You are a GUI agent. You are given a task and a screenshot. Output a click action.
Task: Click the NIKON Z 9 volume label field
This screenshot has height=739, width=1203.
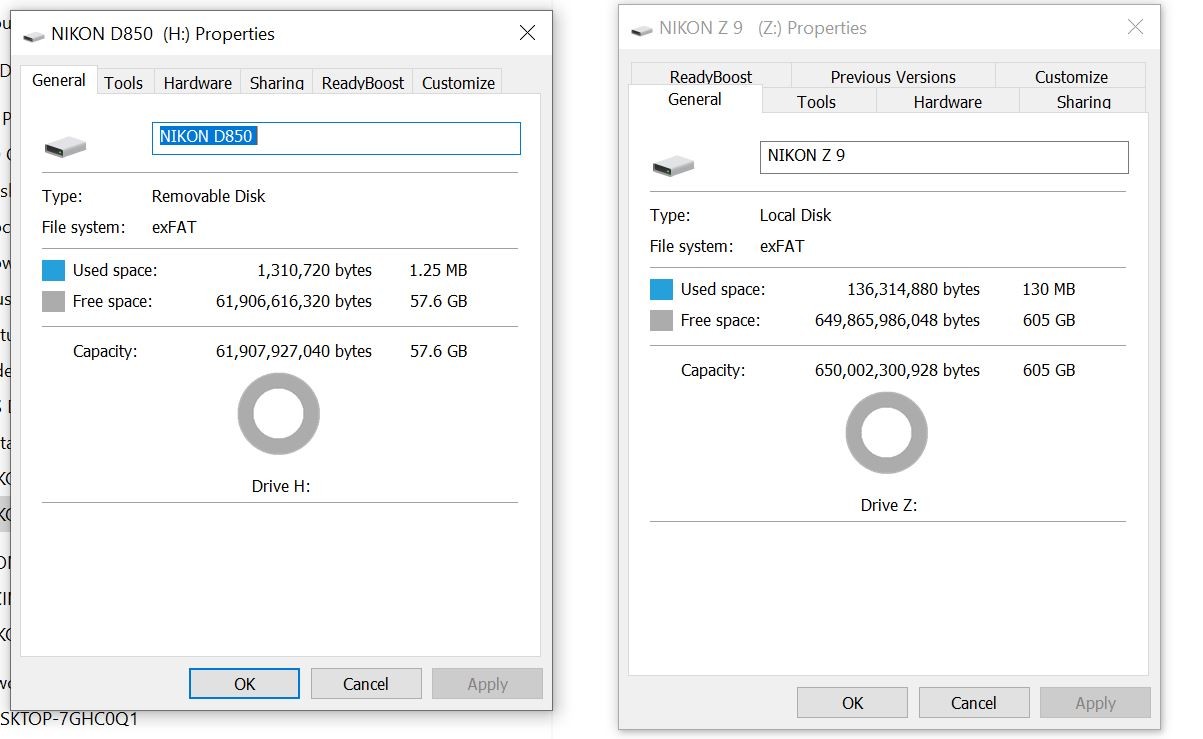click(x=943, y=157)
